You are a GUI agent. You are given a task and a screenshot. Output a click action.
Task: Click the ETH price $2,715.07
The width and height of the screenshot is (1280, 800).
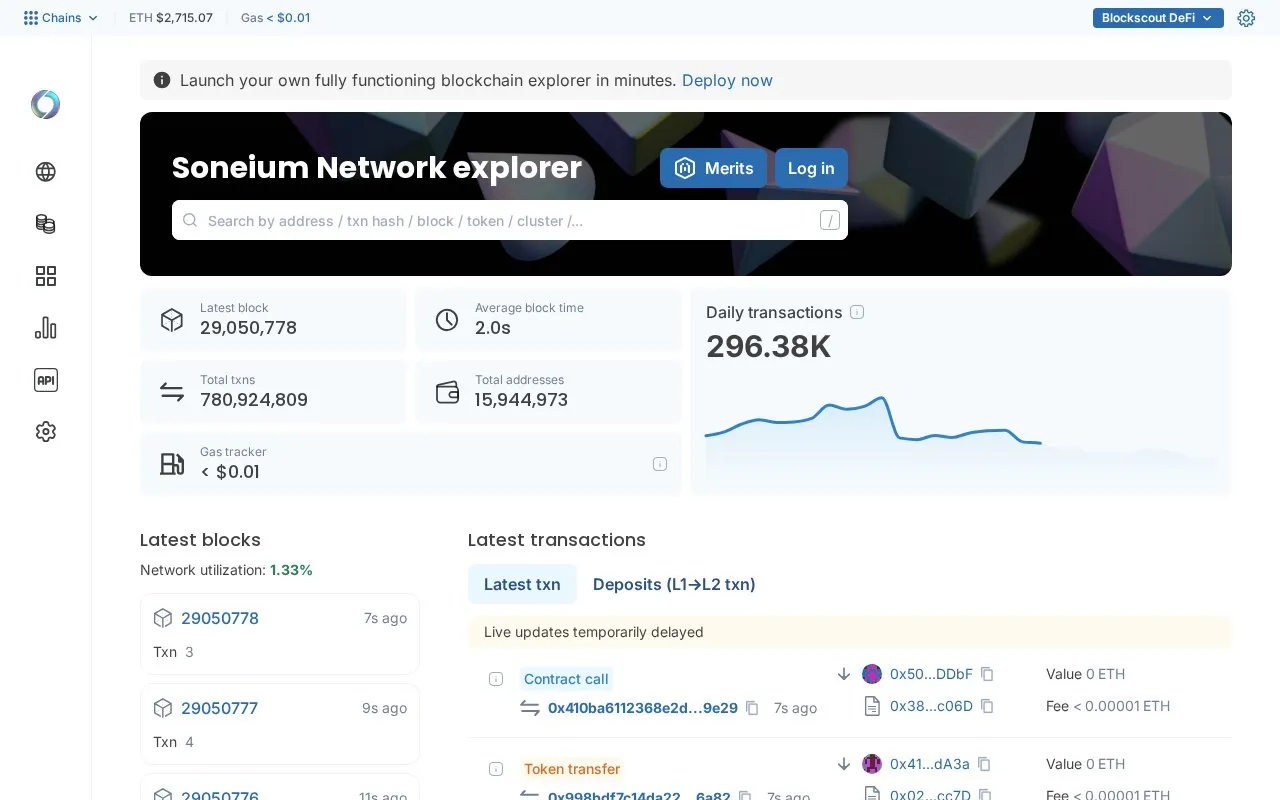184,18
